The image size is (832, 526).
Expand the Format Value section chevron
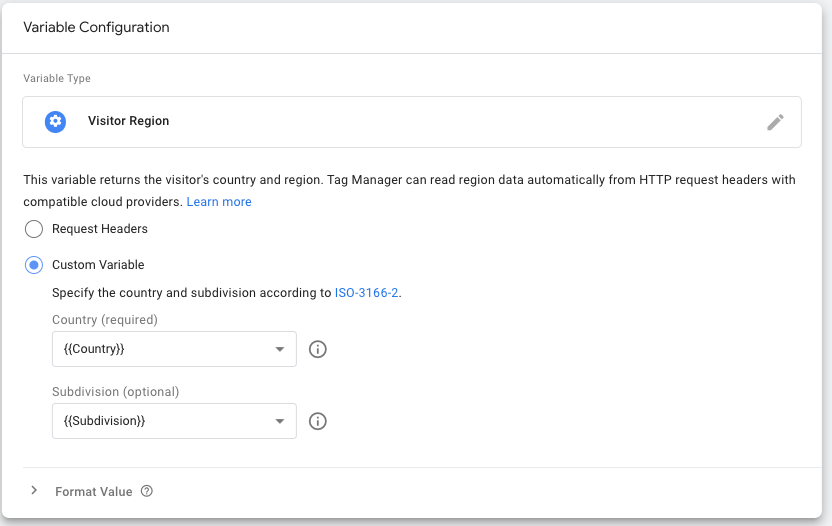(x=34, y=491)
